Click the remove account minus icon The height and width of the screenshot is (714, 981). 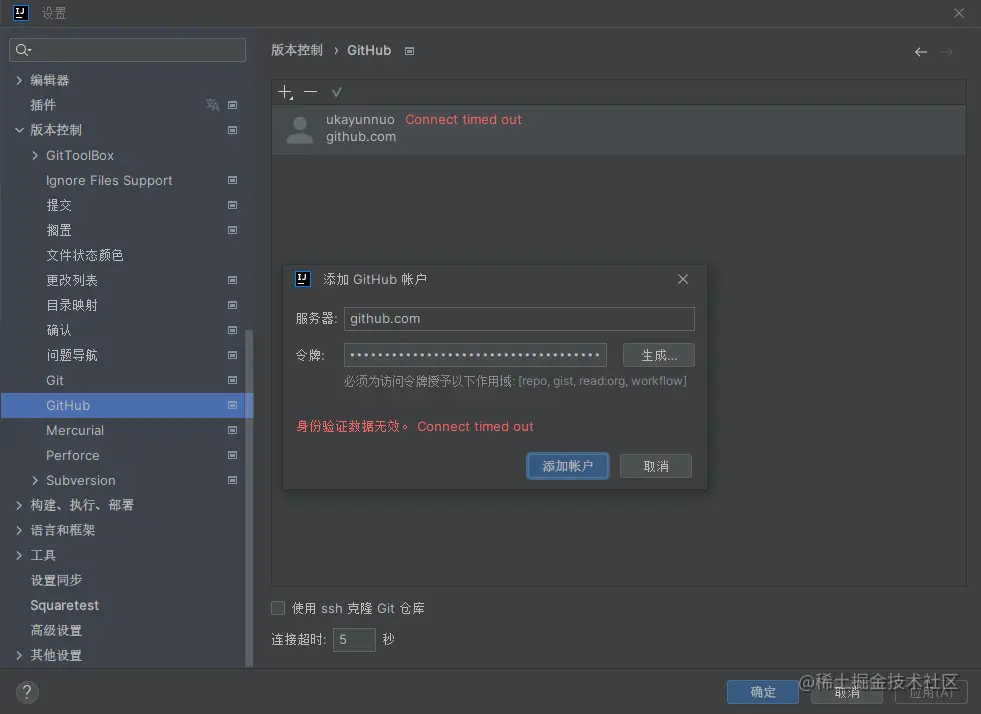coord(310,92)
